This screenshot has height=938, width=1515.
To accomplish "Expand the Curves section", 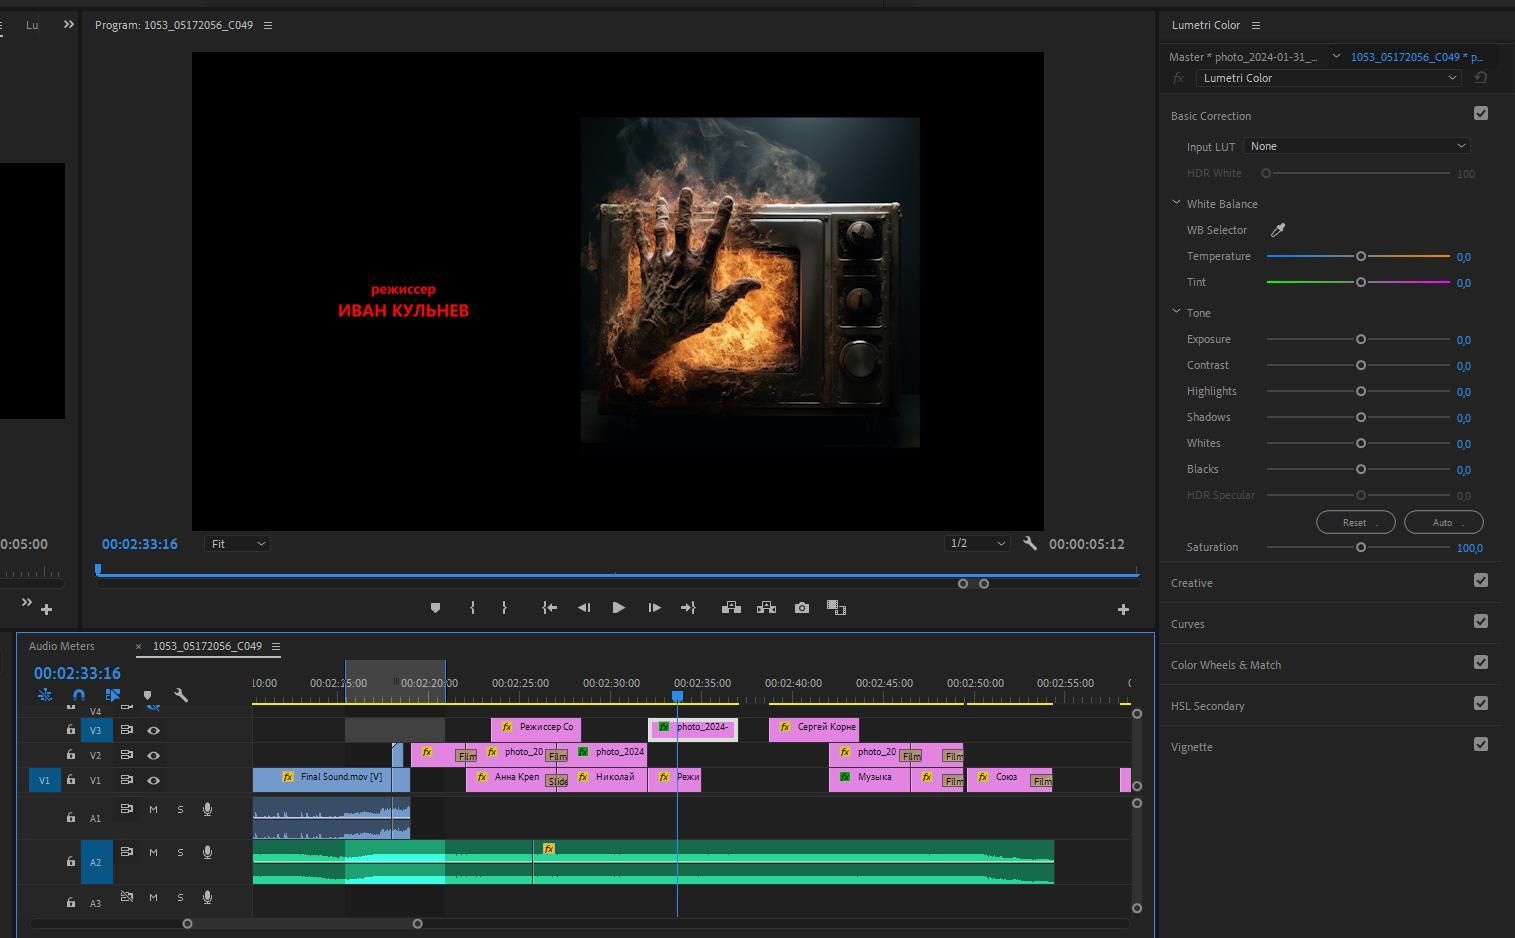I will click(1188, 624).
